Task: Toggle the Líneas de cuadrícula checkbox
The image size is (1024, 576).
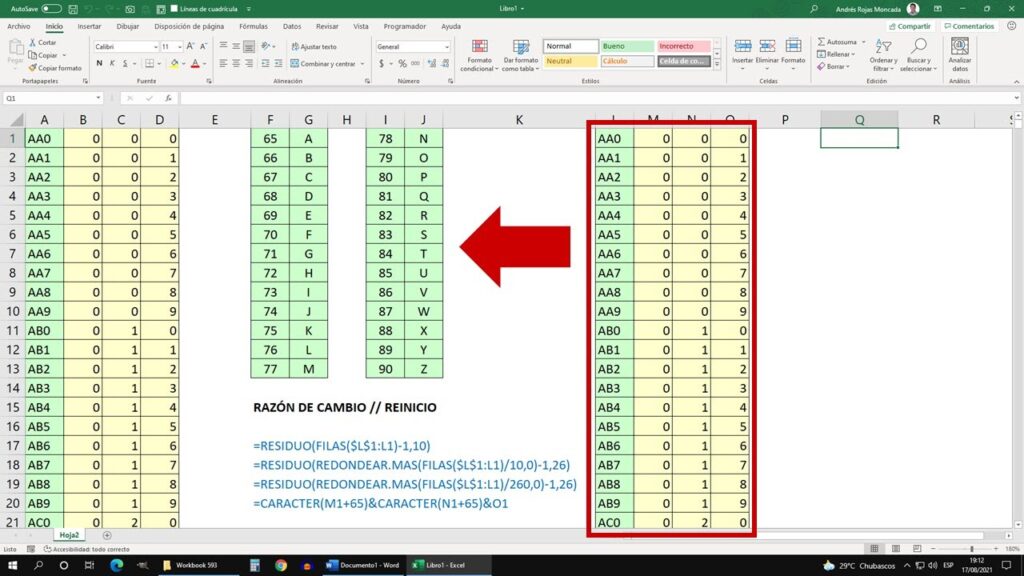Action: tap(174, 9)
